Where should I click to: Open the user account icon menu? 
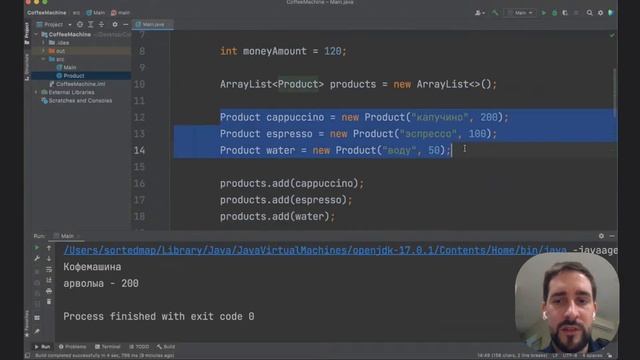click(479, 13)
